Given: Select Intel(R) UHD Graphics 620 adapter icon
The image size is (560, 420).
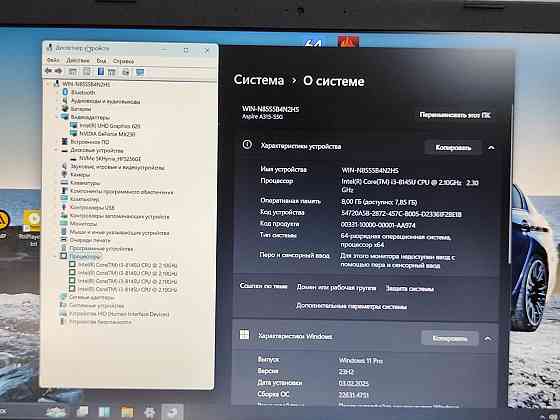Looking at the screenshot, I should point(74,125).
